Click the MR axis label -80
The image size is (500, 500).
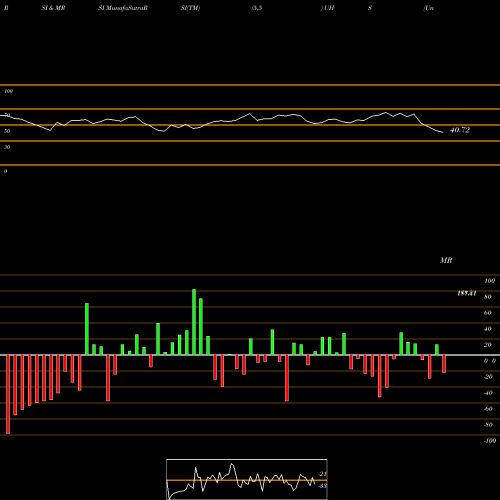488,425
